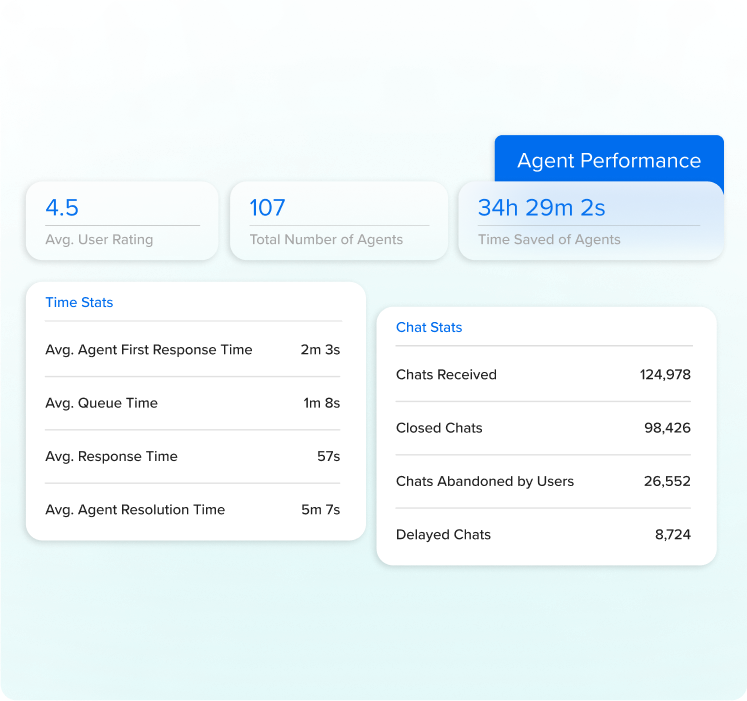747x701 pixels.
Task: Click the 107 agents count value
Action: pos(267,208)
